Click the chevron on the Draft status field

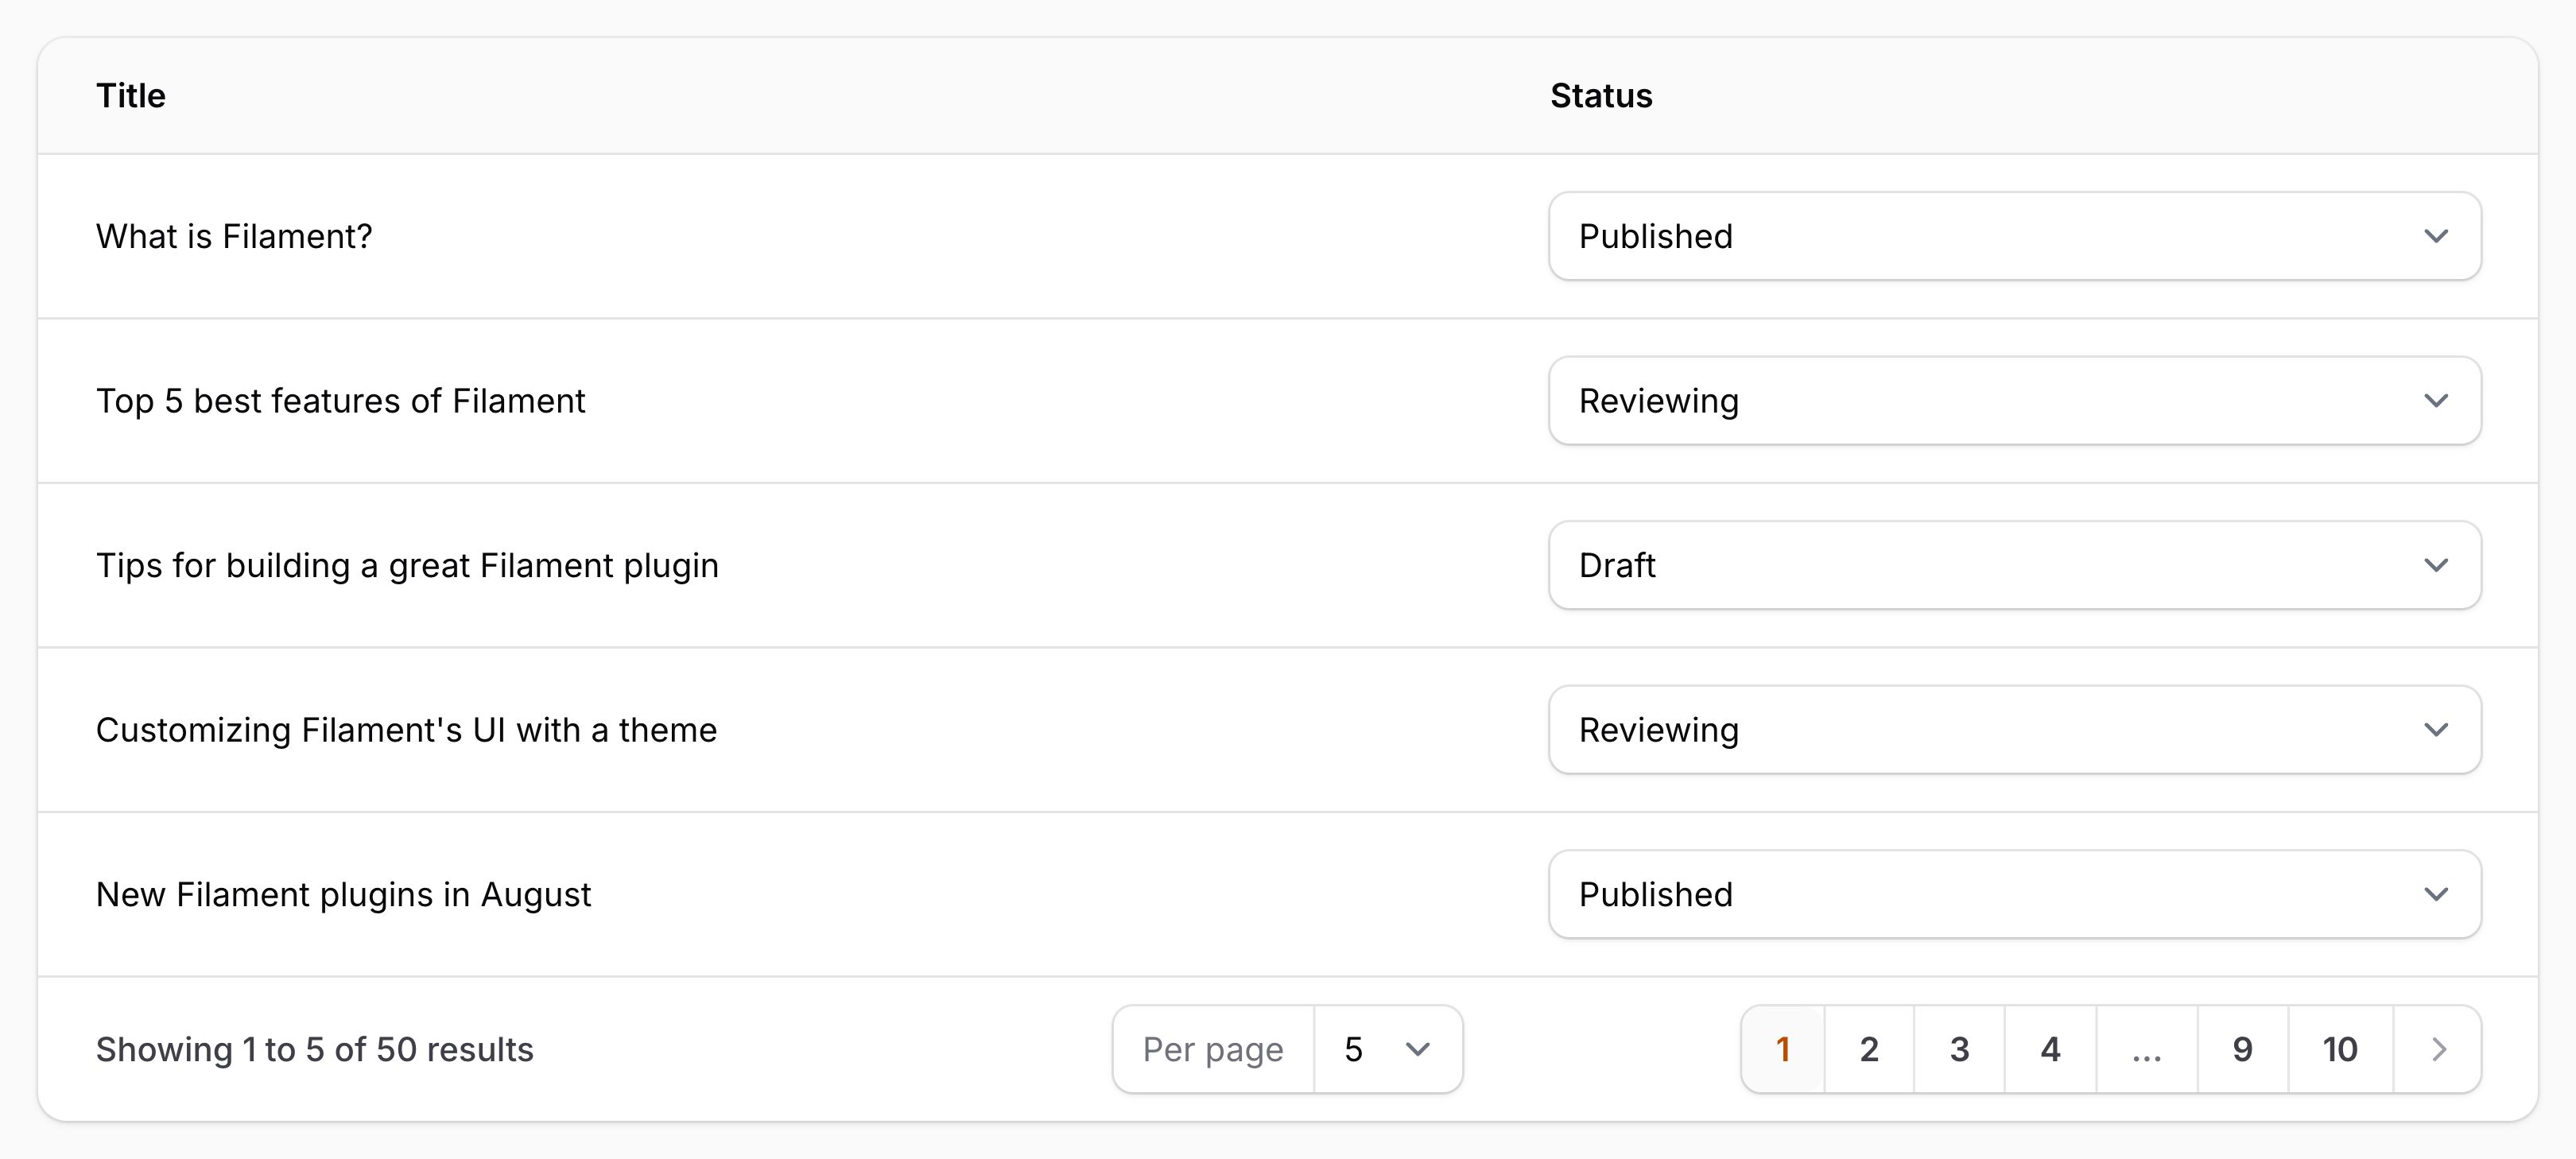(2437, 565)
